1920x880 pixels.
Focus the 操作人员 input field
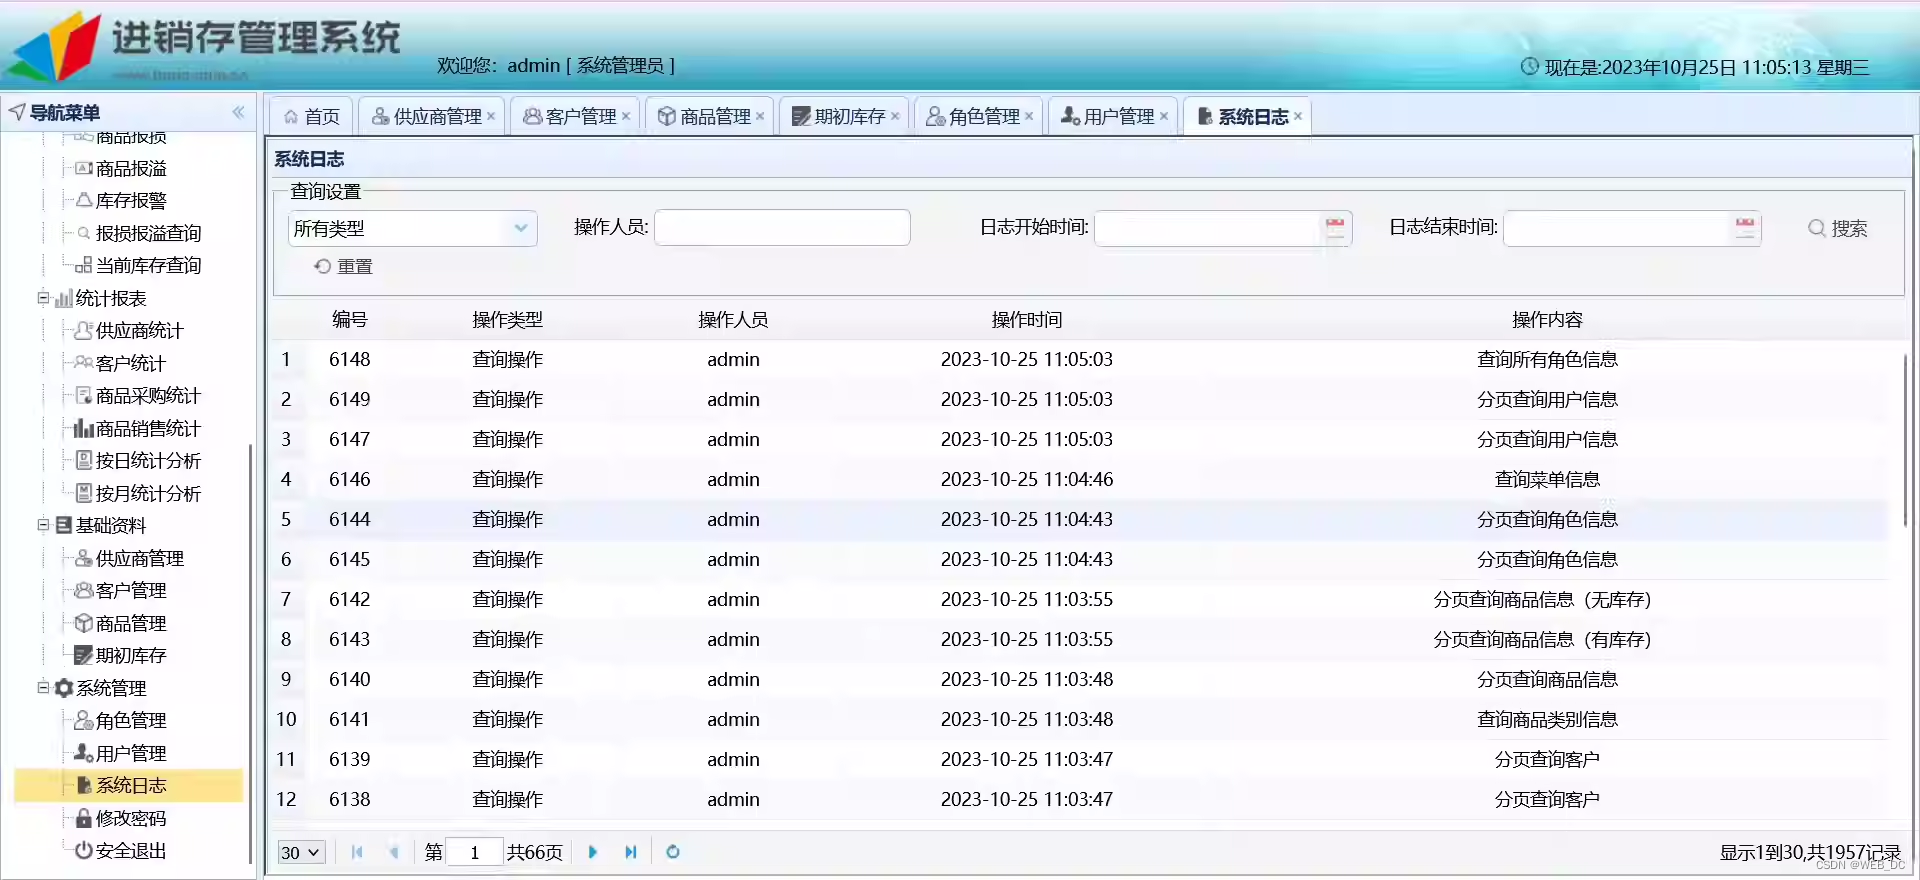point(782,228)
